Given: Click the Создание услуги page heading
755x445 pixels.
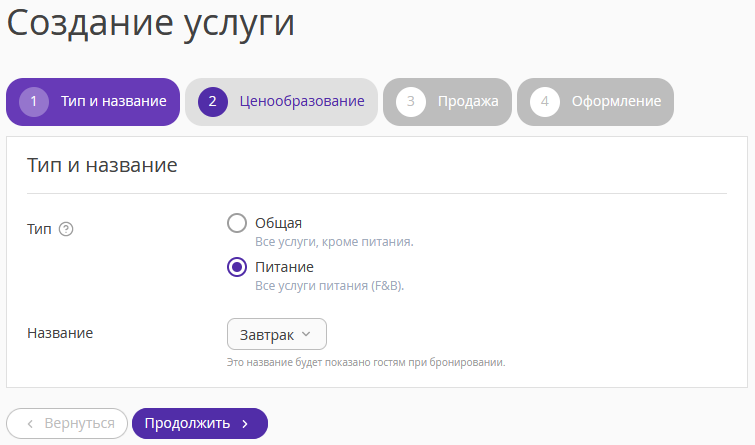Looking at the screenshot, I should tap(151, 24).
